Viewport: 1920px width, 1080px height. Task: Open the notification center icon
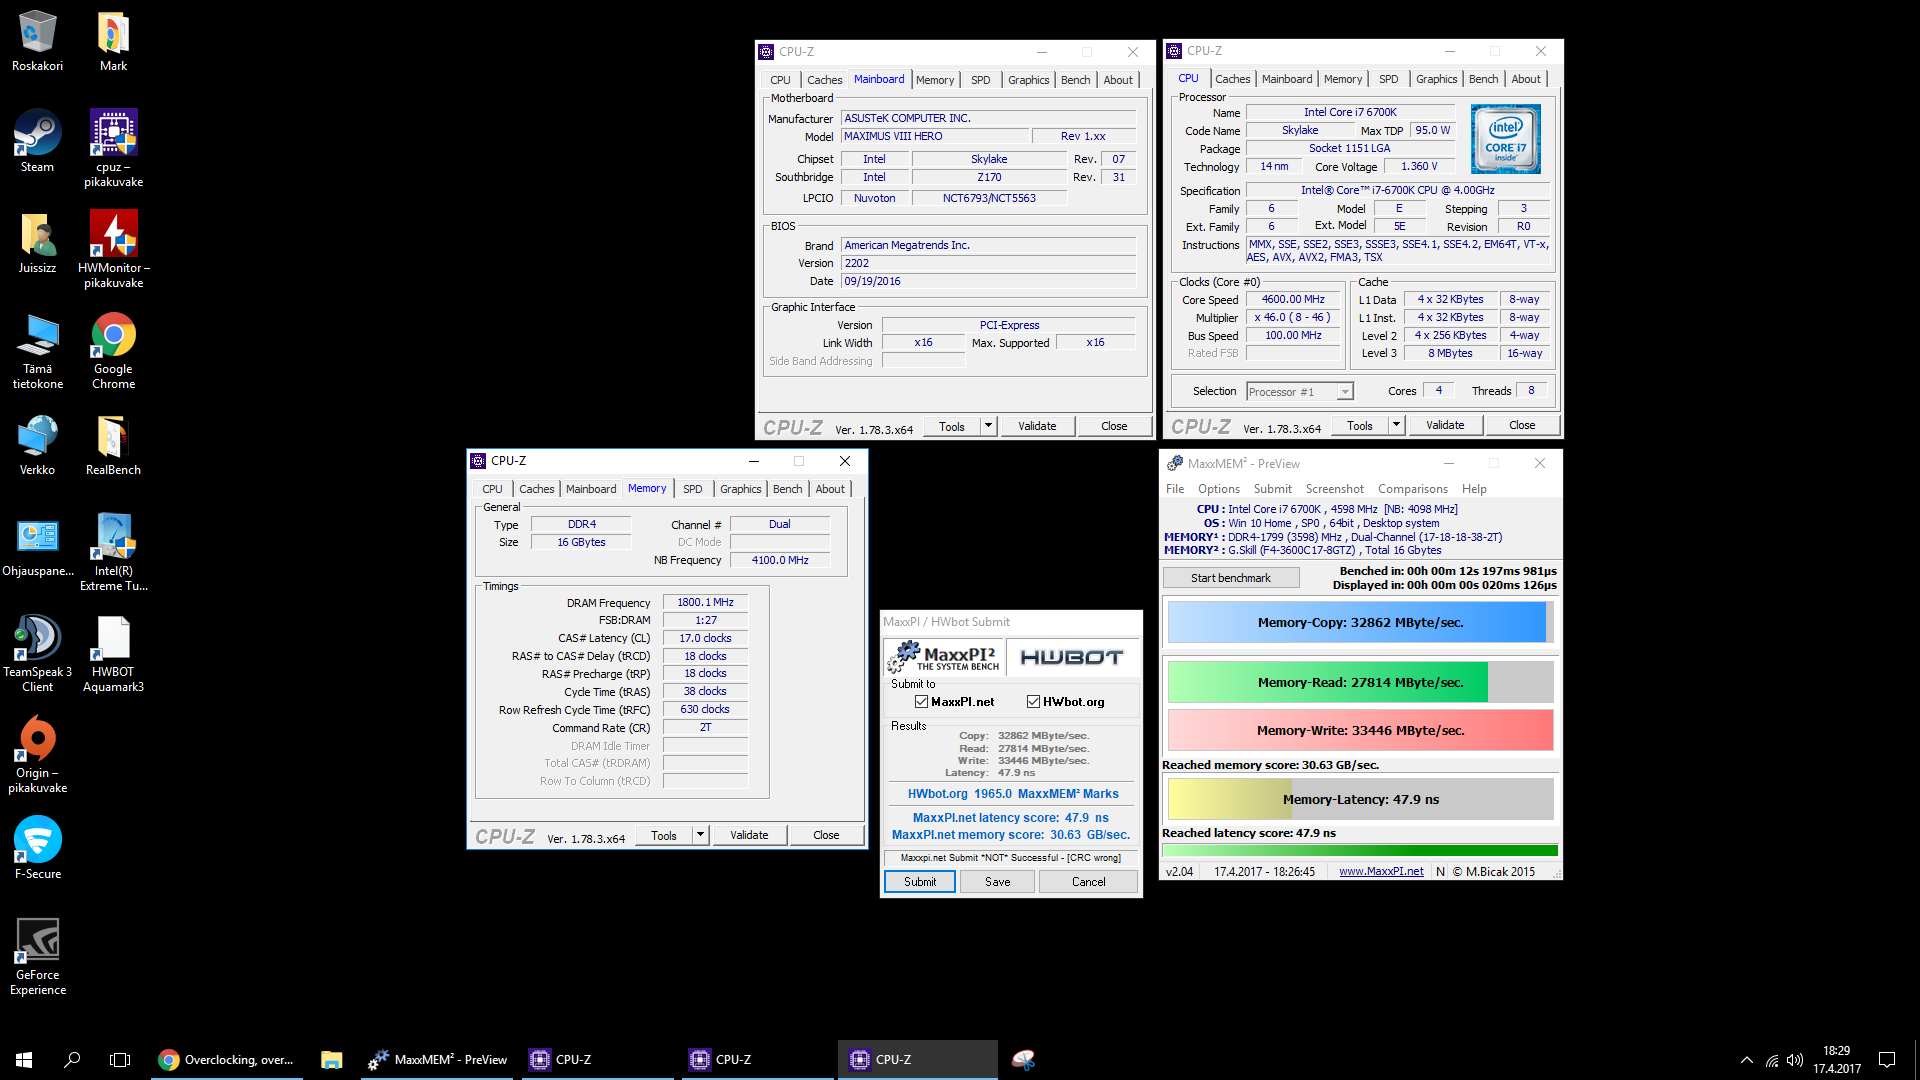tap(1887, 1060)
